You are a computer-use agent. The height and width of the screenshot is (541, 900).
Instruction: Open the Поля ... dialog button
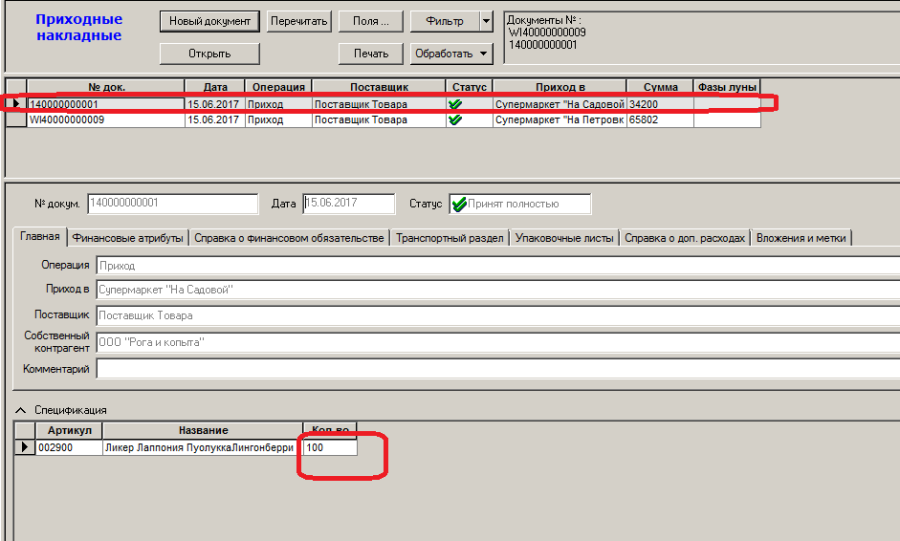click(371, 21)
